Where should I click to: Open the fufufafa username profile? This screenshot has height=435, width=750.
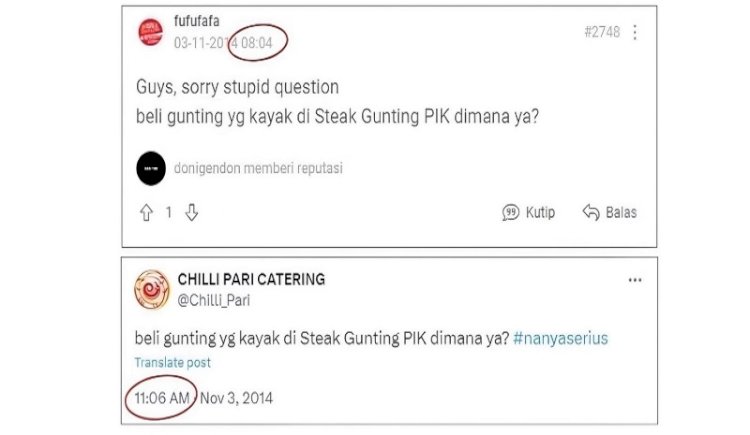(x=197, y=21)
